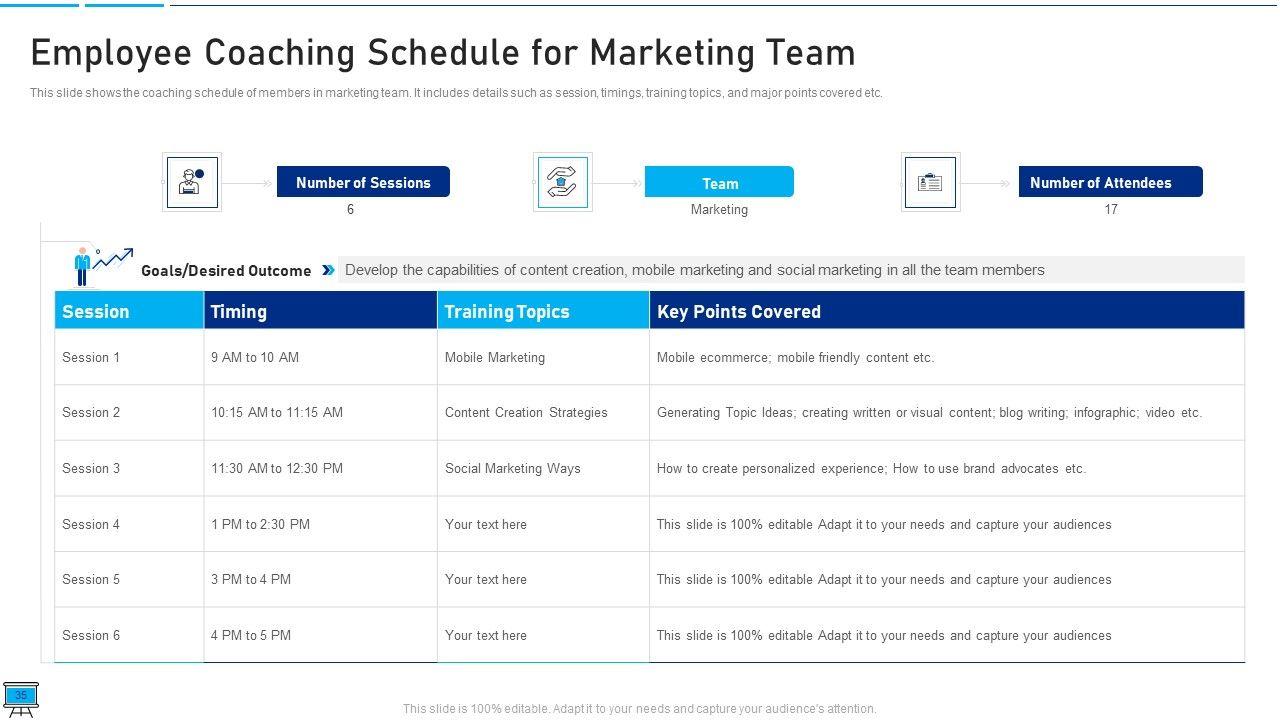
Task: Select the light blue Team button
Action: [719, 182]
